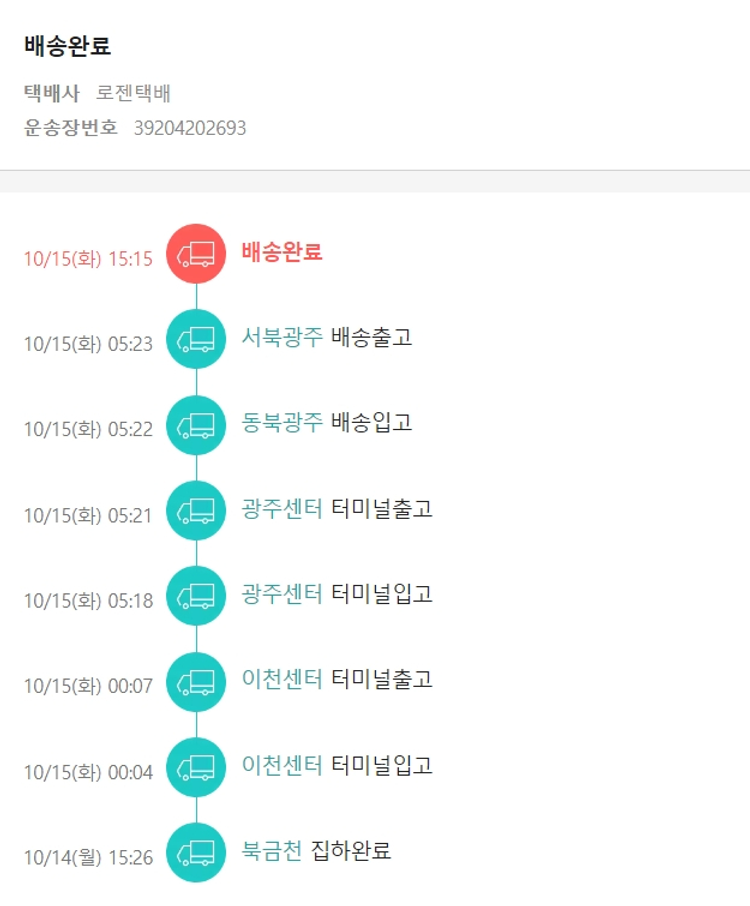Click truck icon beside 광주센터 터미널입고
Screen dimensions: 750x906
[196, 596]
